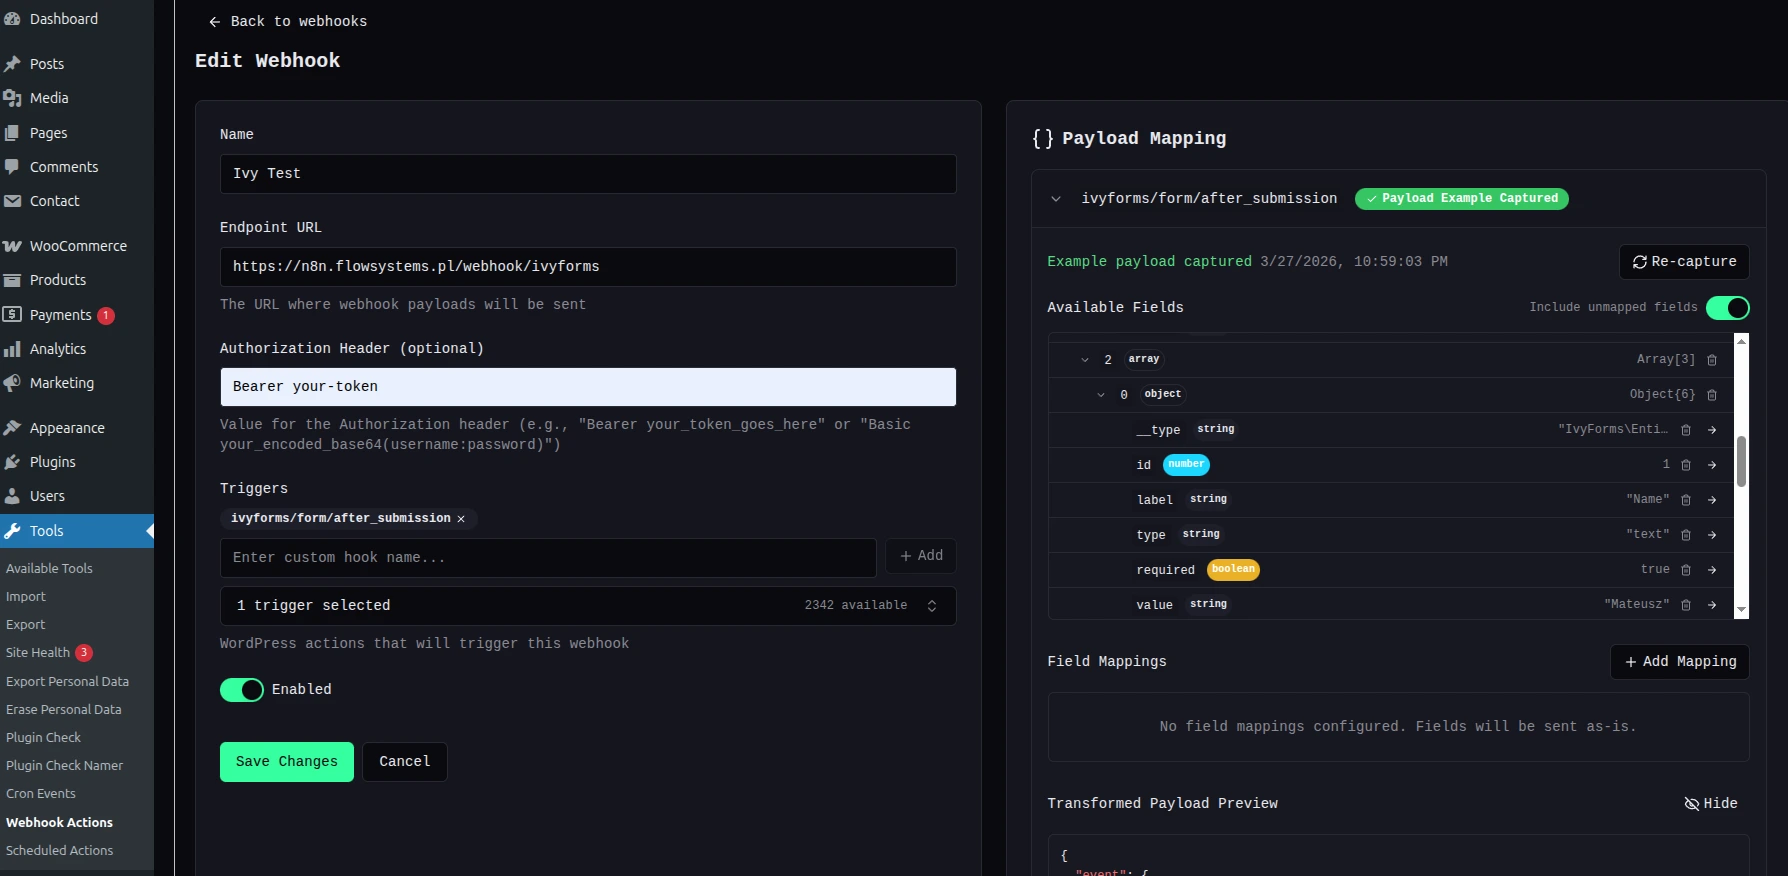Open Scheduled Actions under Tools
Screen dimensions: 1788x876
60,851
